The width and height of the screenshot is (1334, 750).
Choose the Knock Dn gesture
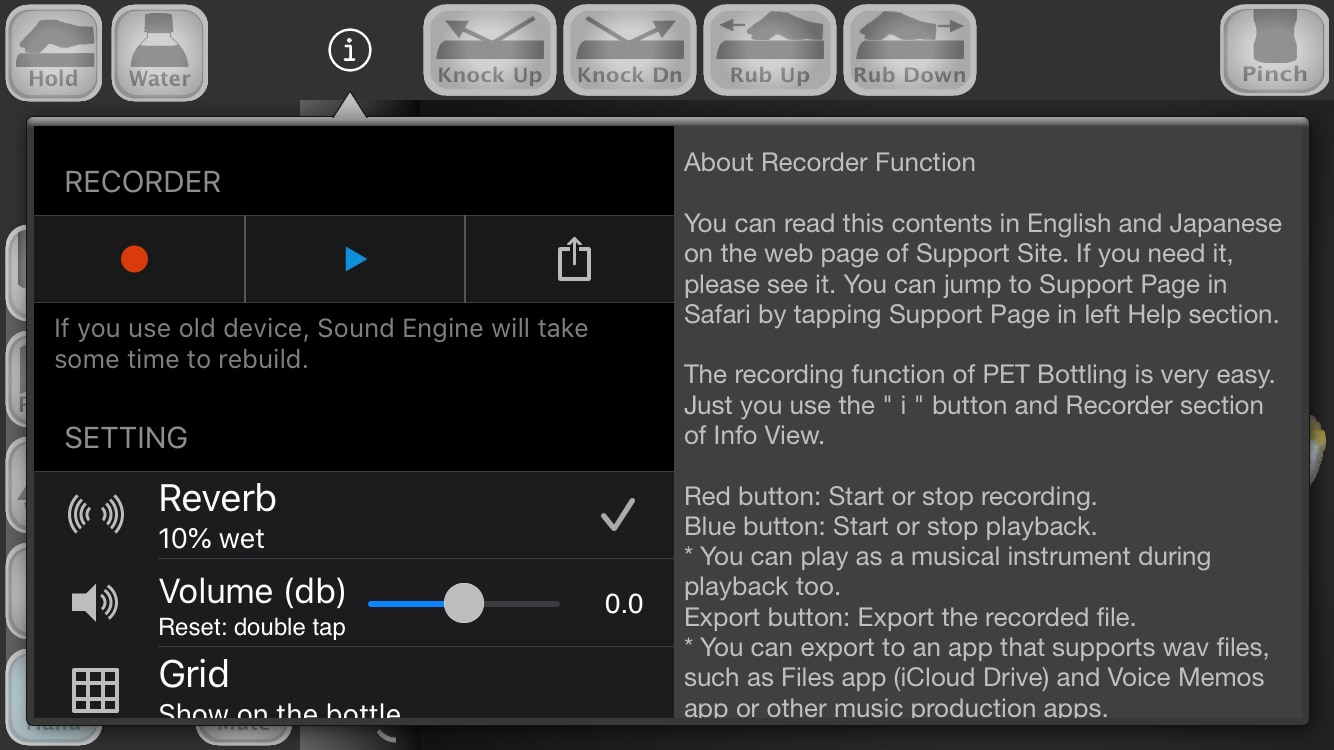[x=630, y=50]
